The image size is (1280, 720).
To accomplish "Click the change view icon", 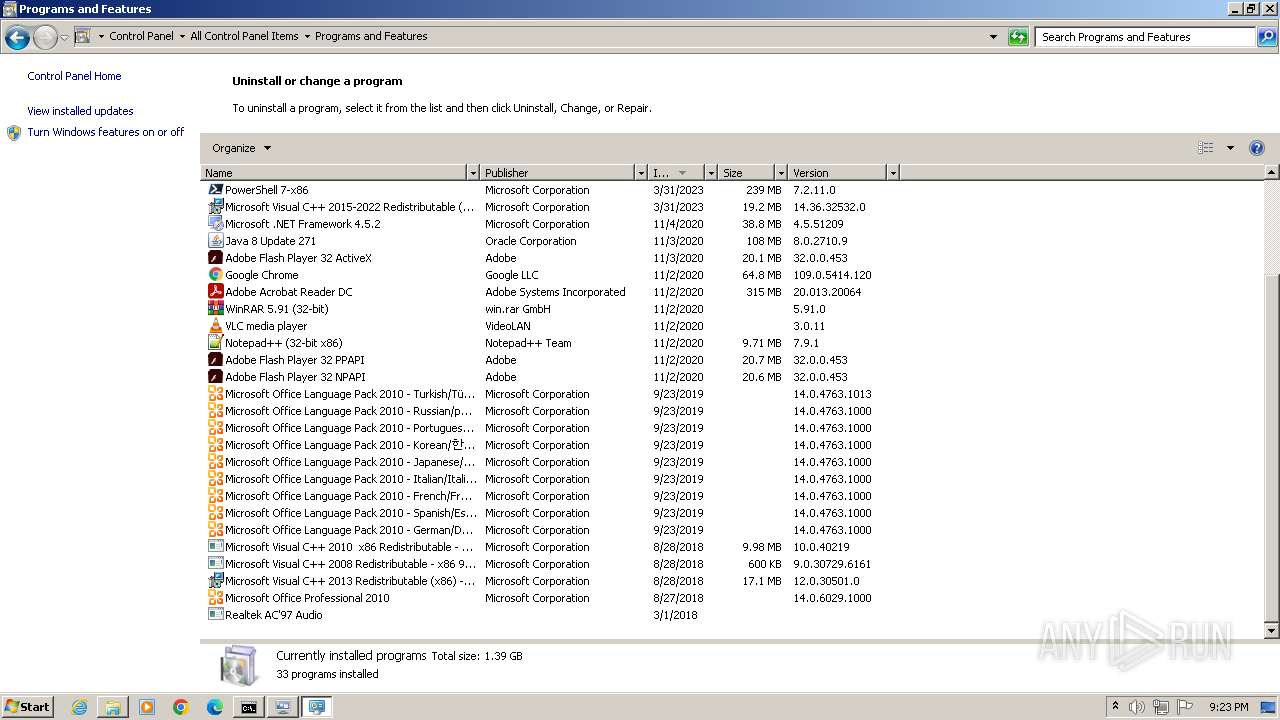I will pyautogui.click(x=1206, y=148).
